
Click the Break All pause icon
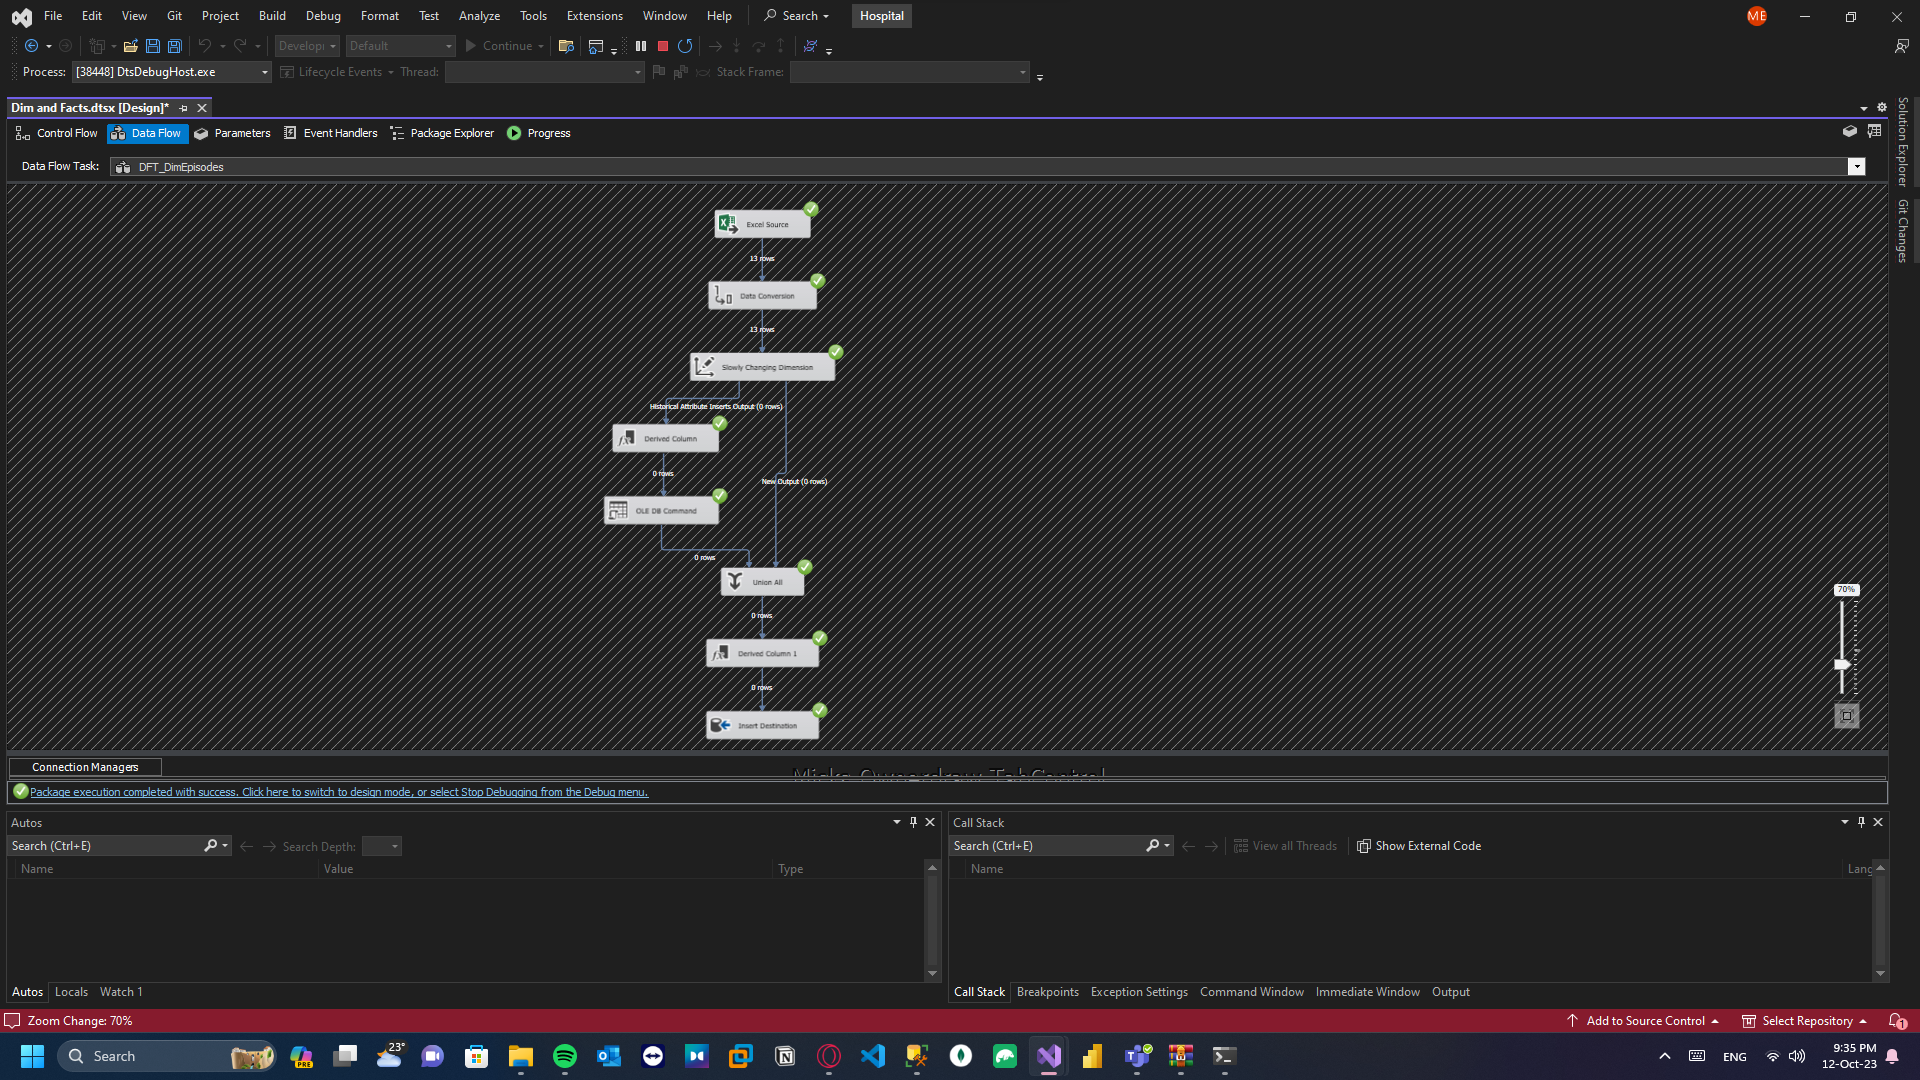pyautogui.click(x=641, y=46)
